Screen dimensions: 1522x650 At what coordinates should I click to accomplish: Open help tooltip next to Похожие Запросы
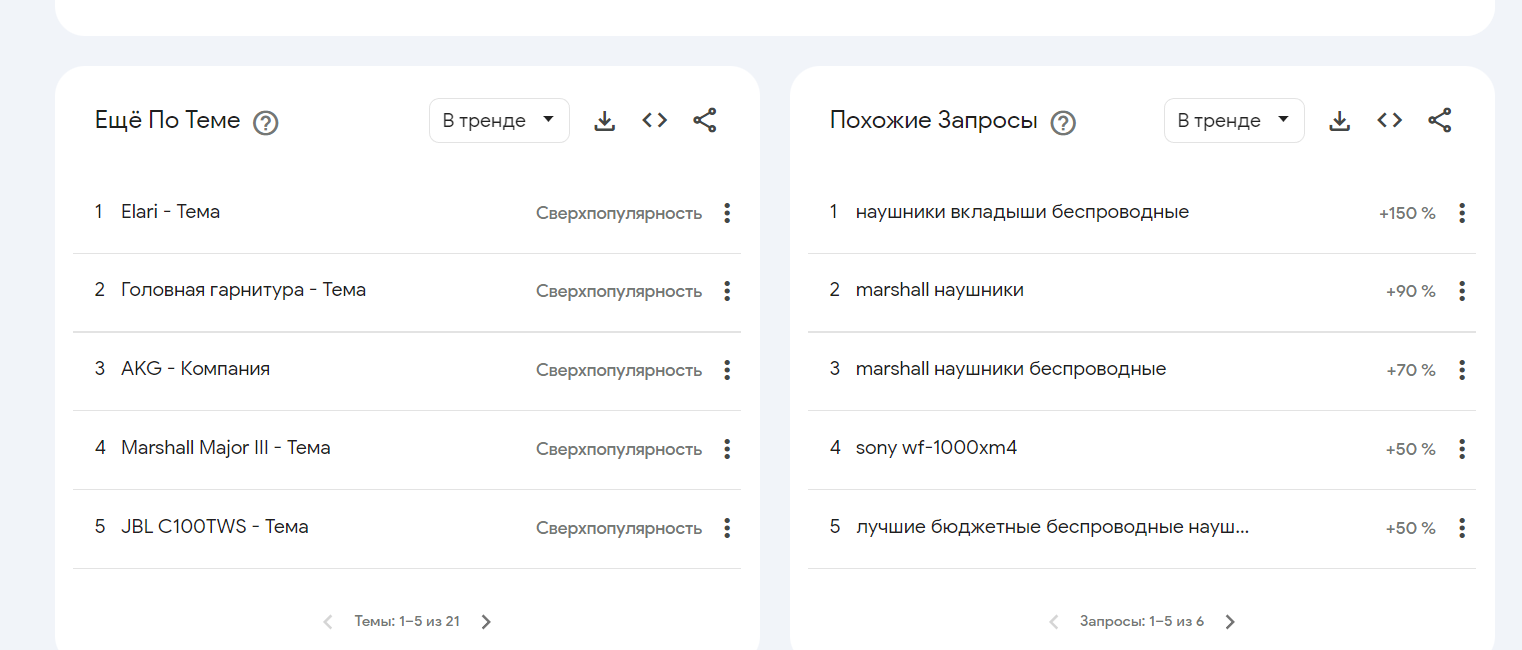tap(1063, 123)
